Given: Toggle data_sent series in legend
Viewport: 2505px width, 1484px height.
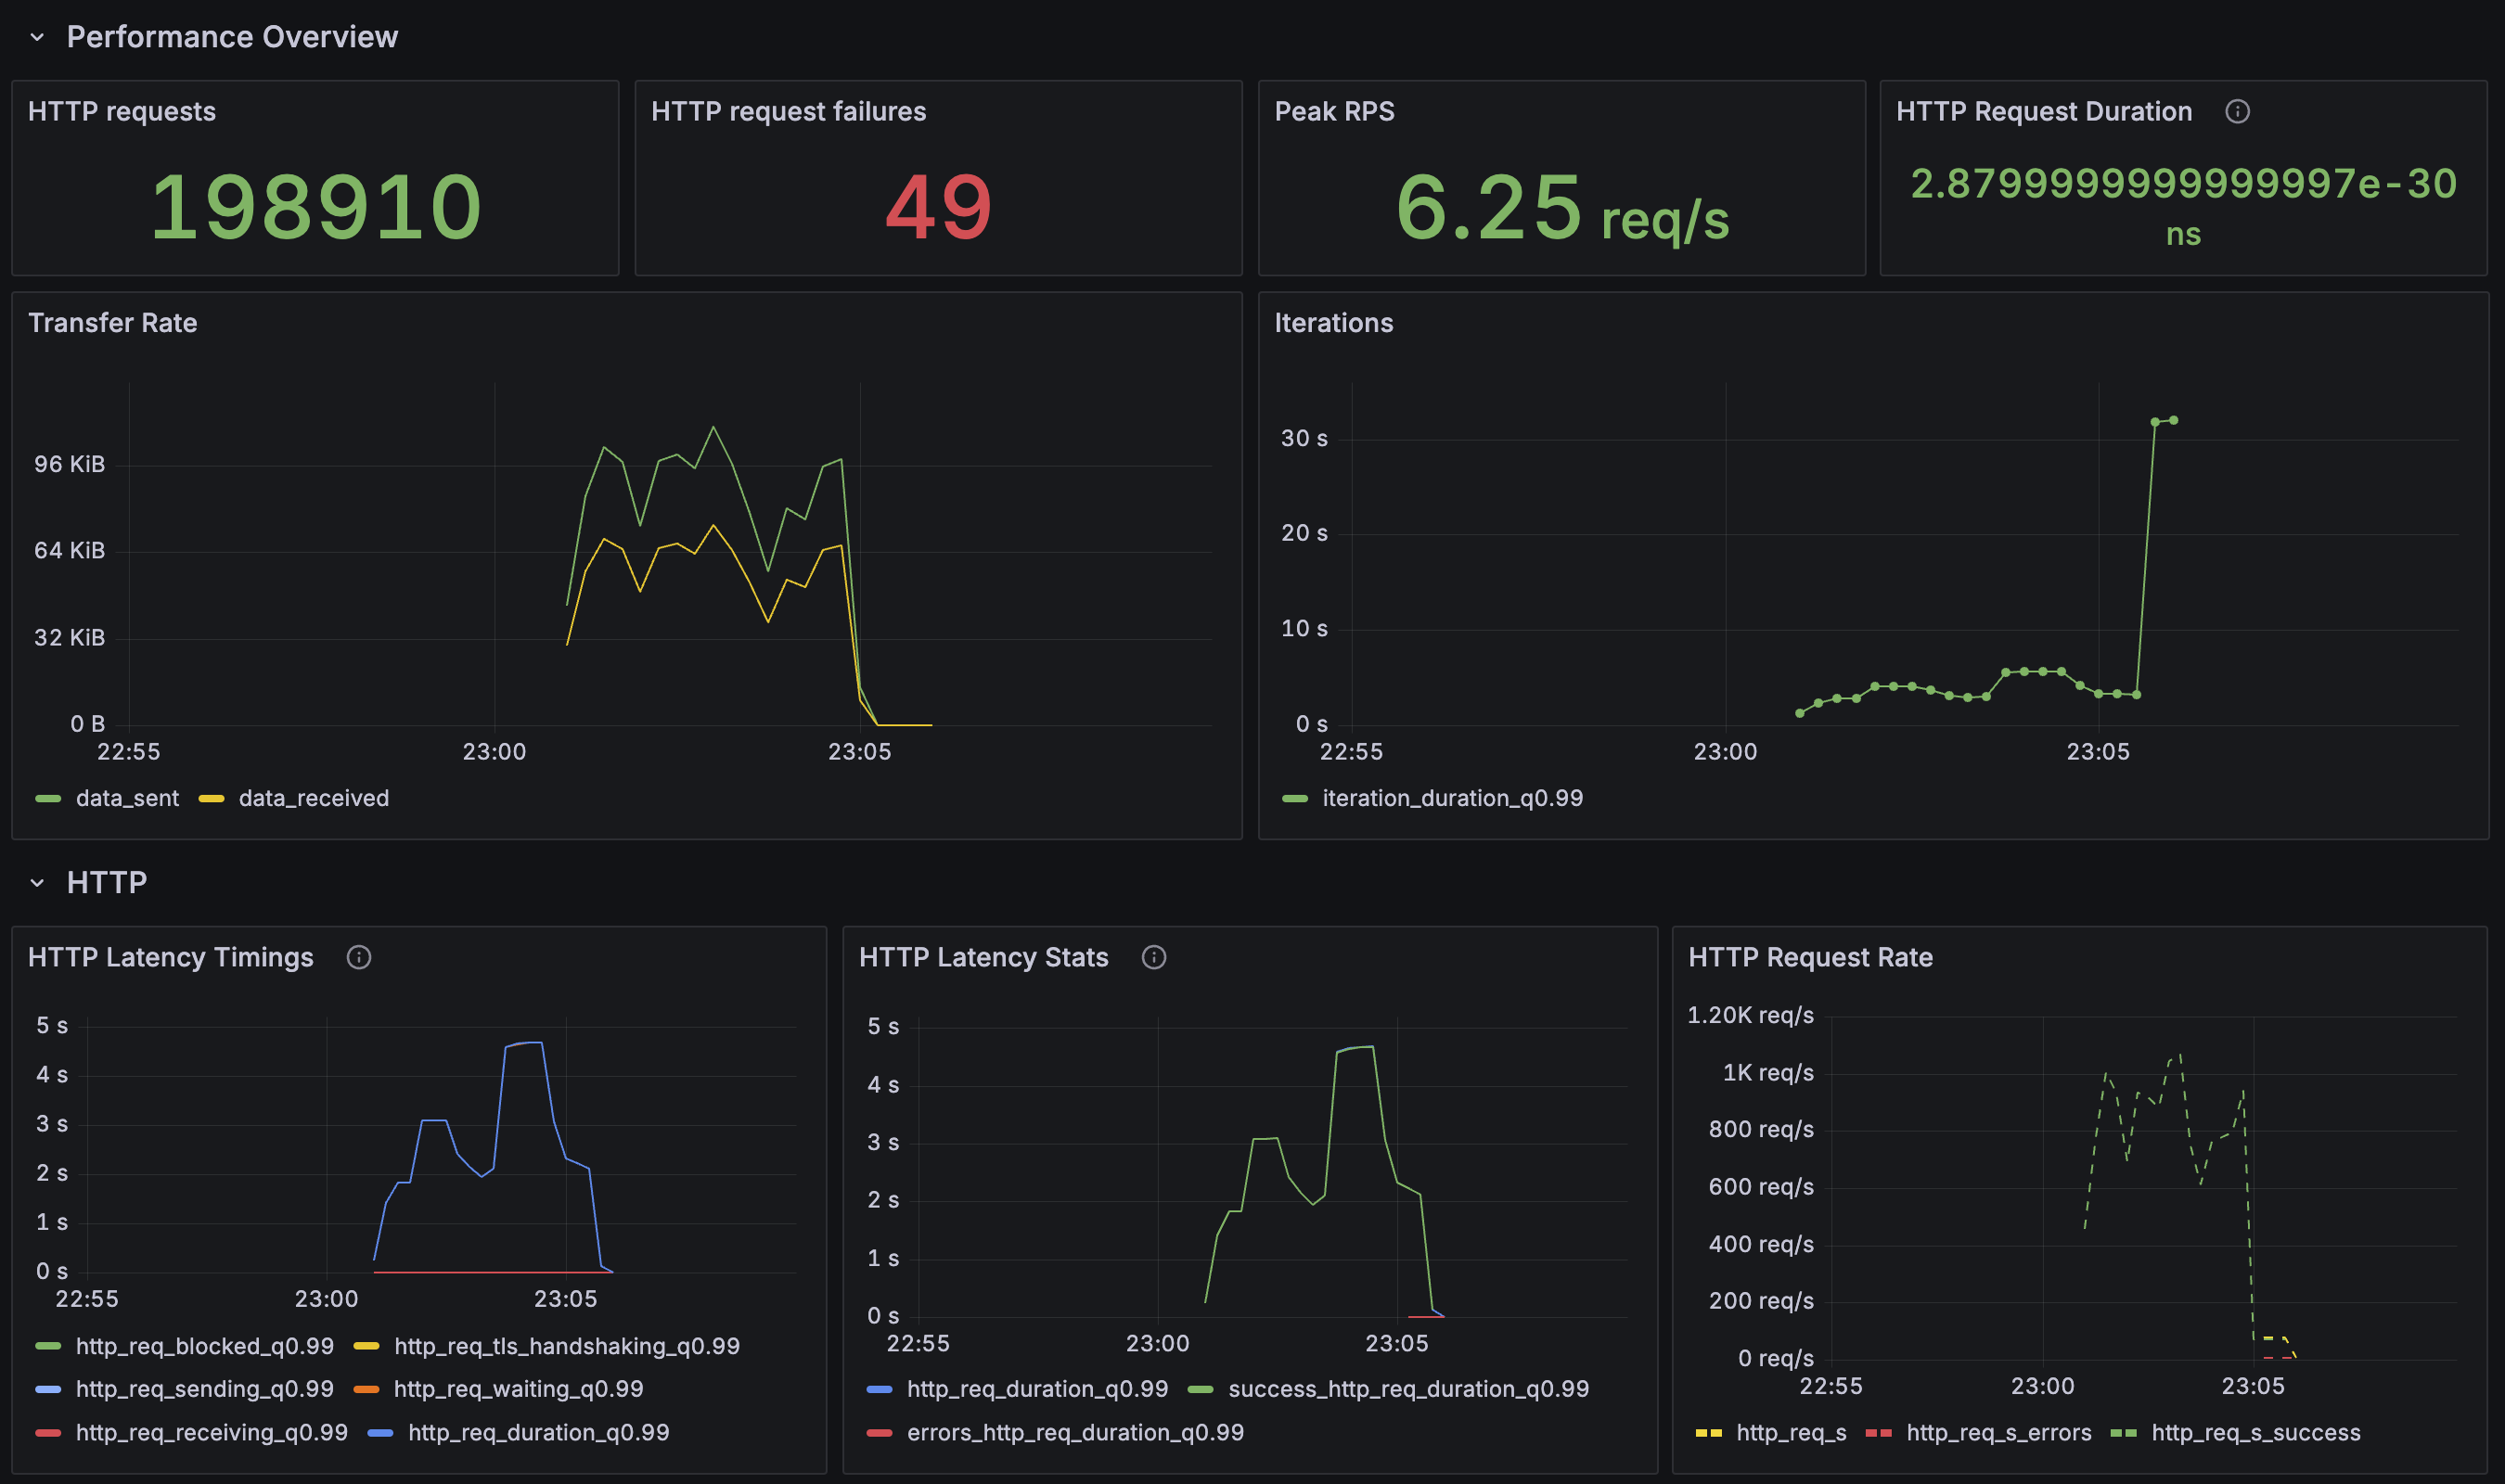Looking at the screenshot, I should pos(127,798).
